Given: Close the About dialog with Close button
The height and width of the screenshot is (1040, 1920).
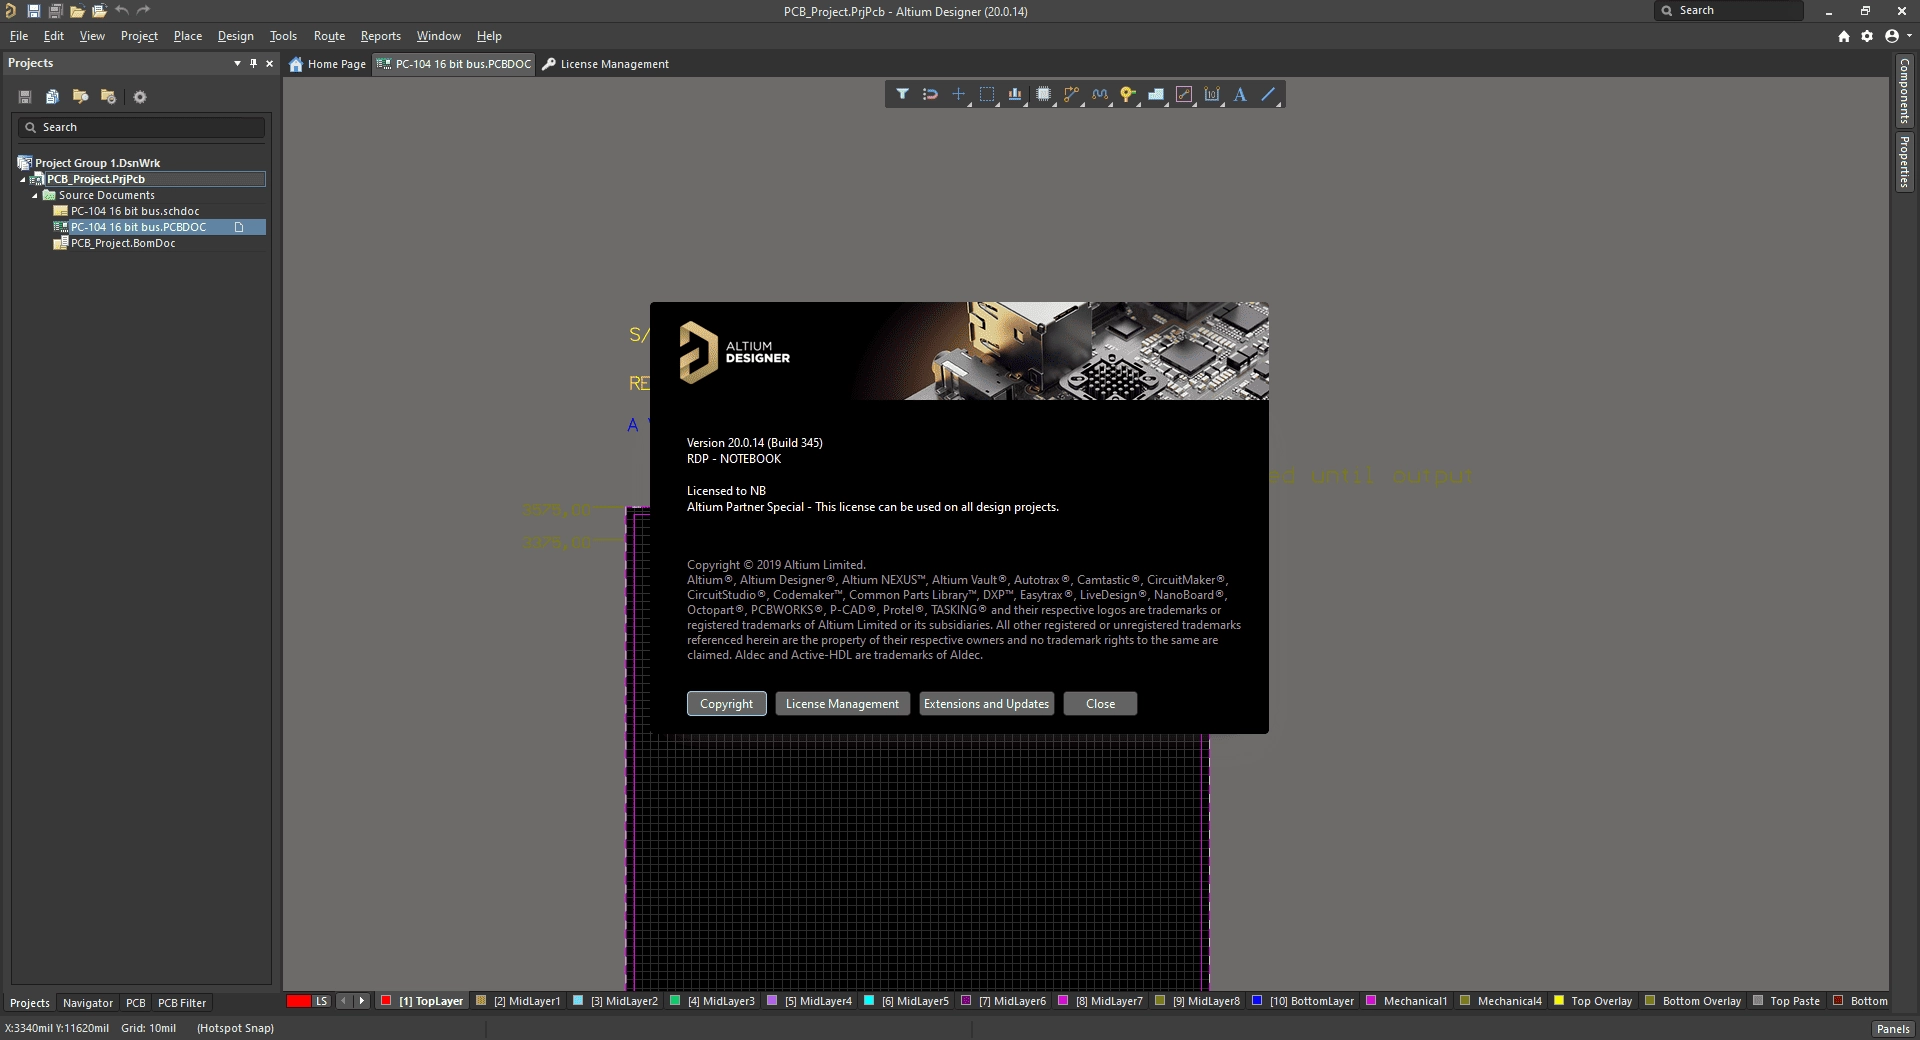Looking at the screenshot, I should 1101,704.
